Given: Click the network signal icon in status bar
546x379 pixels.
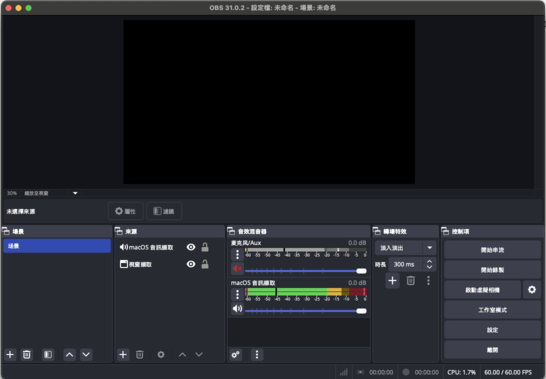Looking at the screenshot, I should pos(344,372).
